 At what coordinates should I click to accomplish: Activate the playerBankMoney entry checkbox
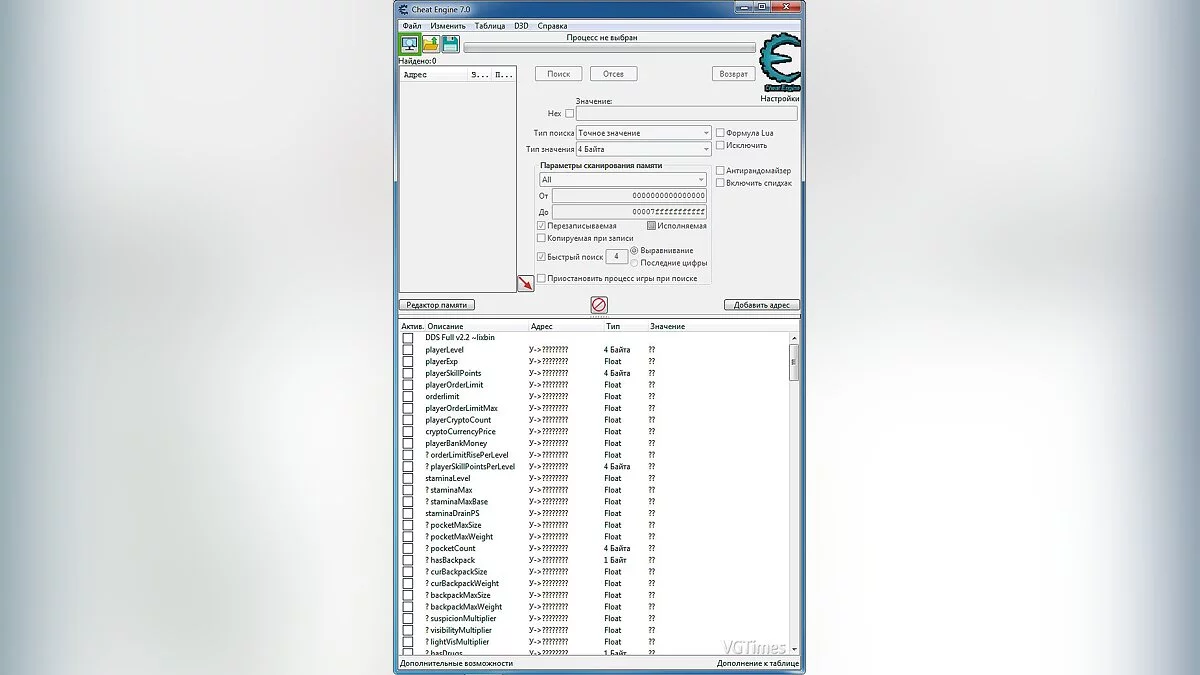coord(407,442)
